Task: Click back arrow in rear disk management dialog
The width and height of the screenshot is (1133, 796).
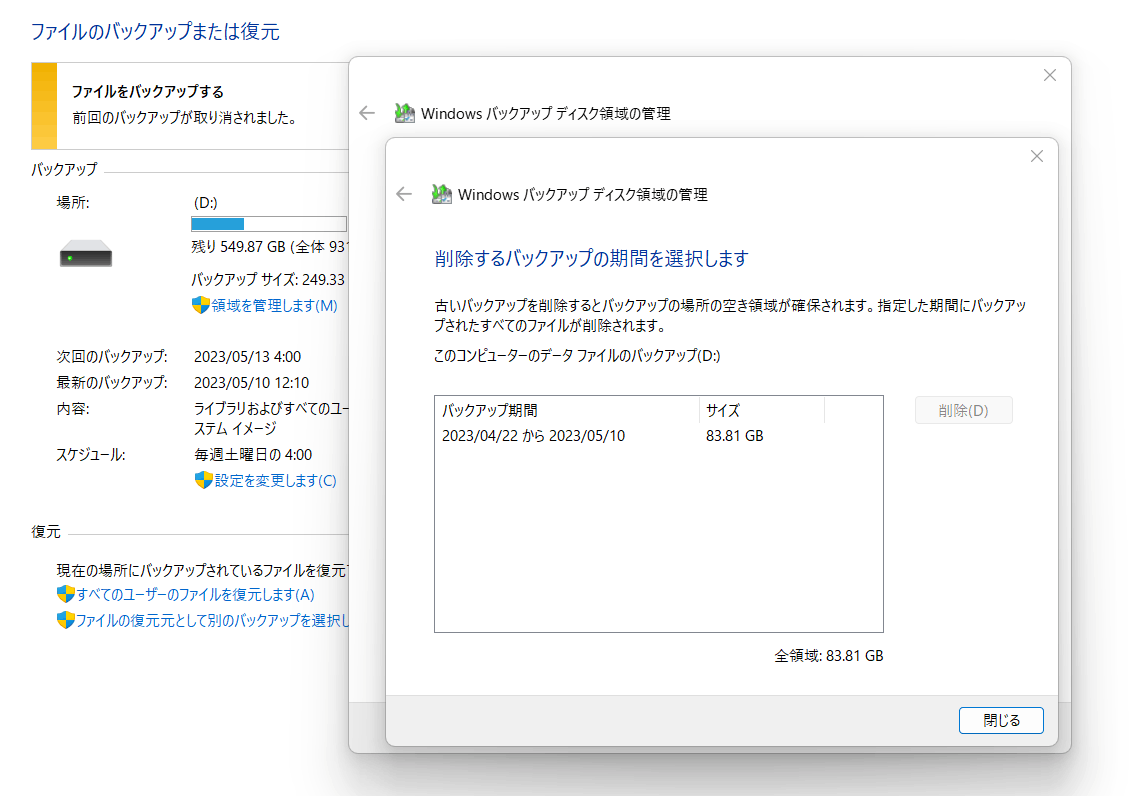Action: click(x=367, y=113)
